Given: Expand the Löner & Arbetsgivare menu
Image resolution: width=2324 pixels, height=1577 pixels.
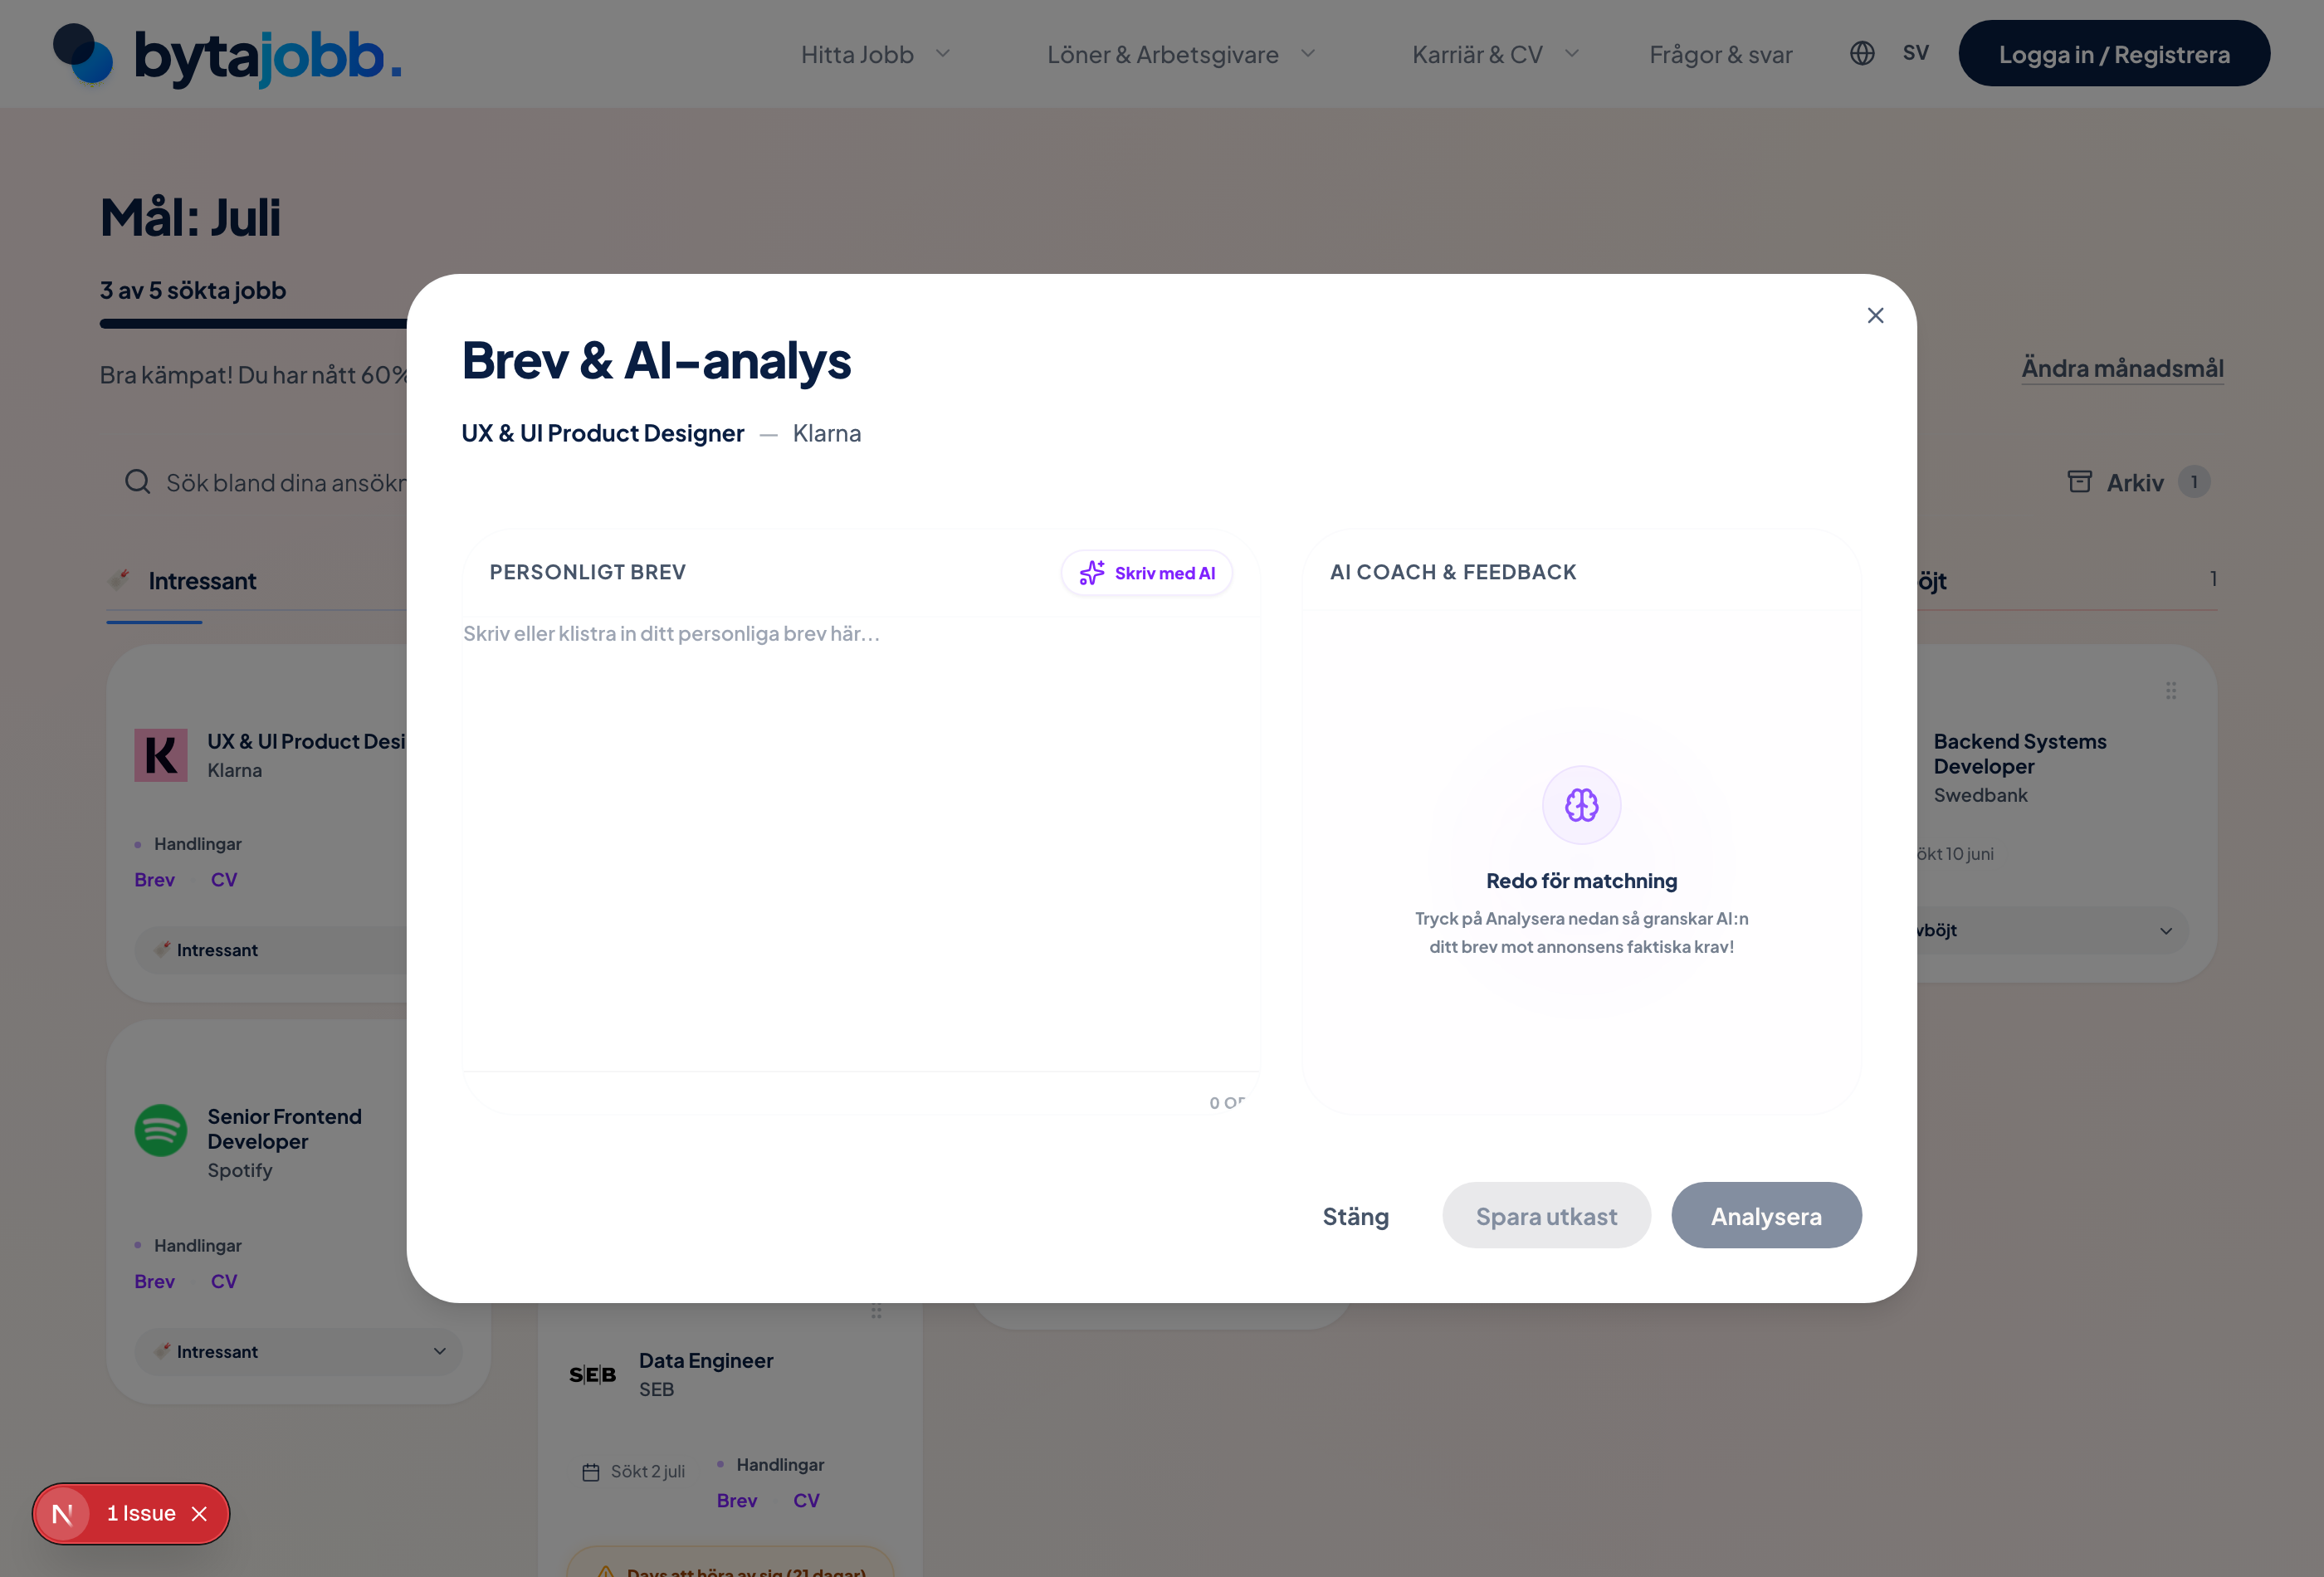Looking at the screenshot, I should [1182, 54].
